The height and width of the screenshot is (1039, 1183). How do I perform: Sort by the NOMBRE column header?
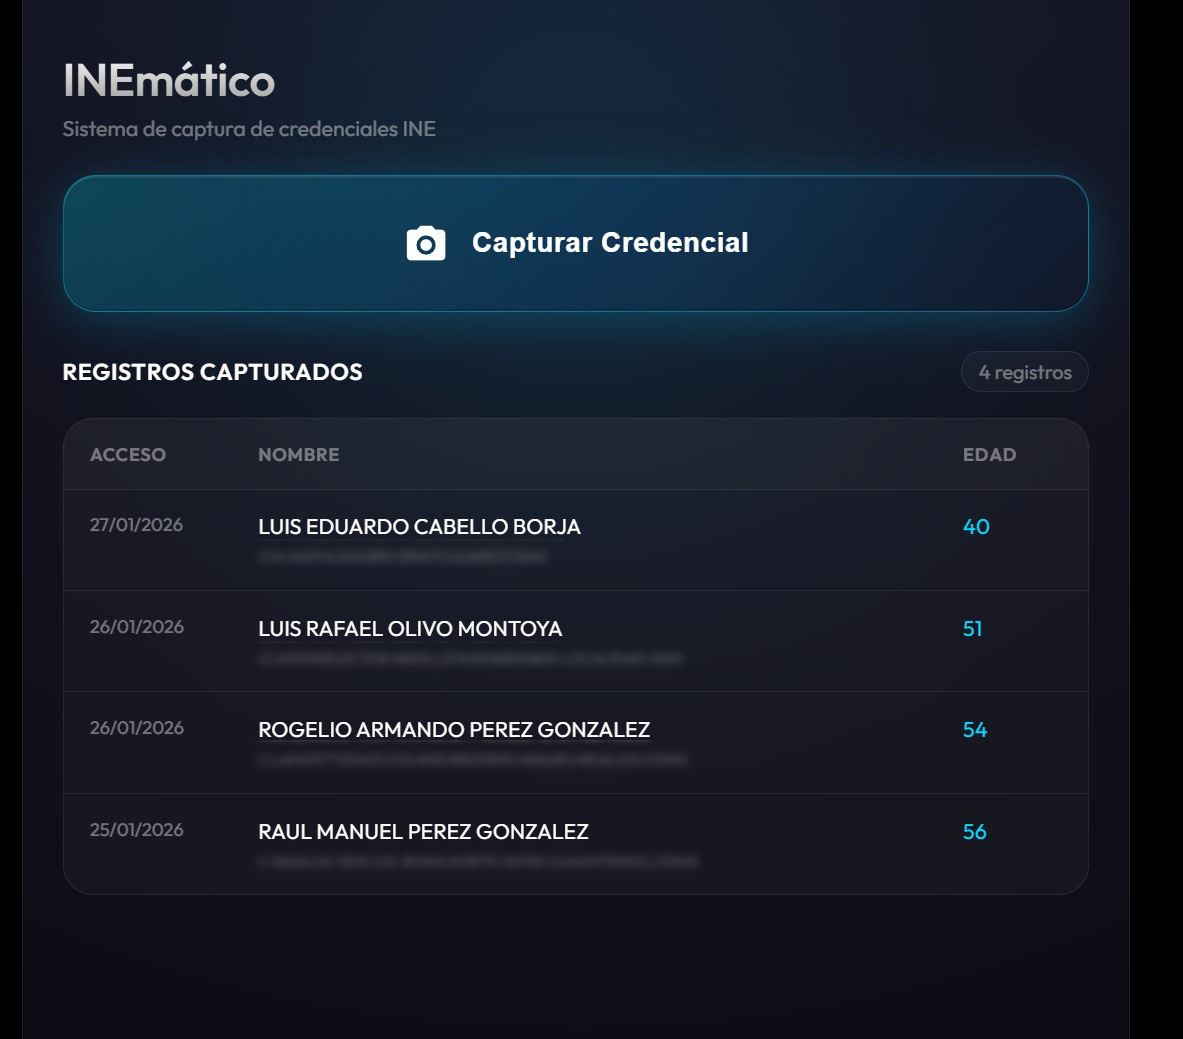click(x=299, y=454)
